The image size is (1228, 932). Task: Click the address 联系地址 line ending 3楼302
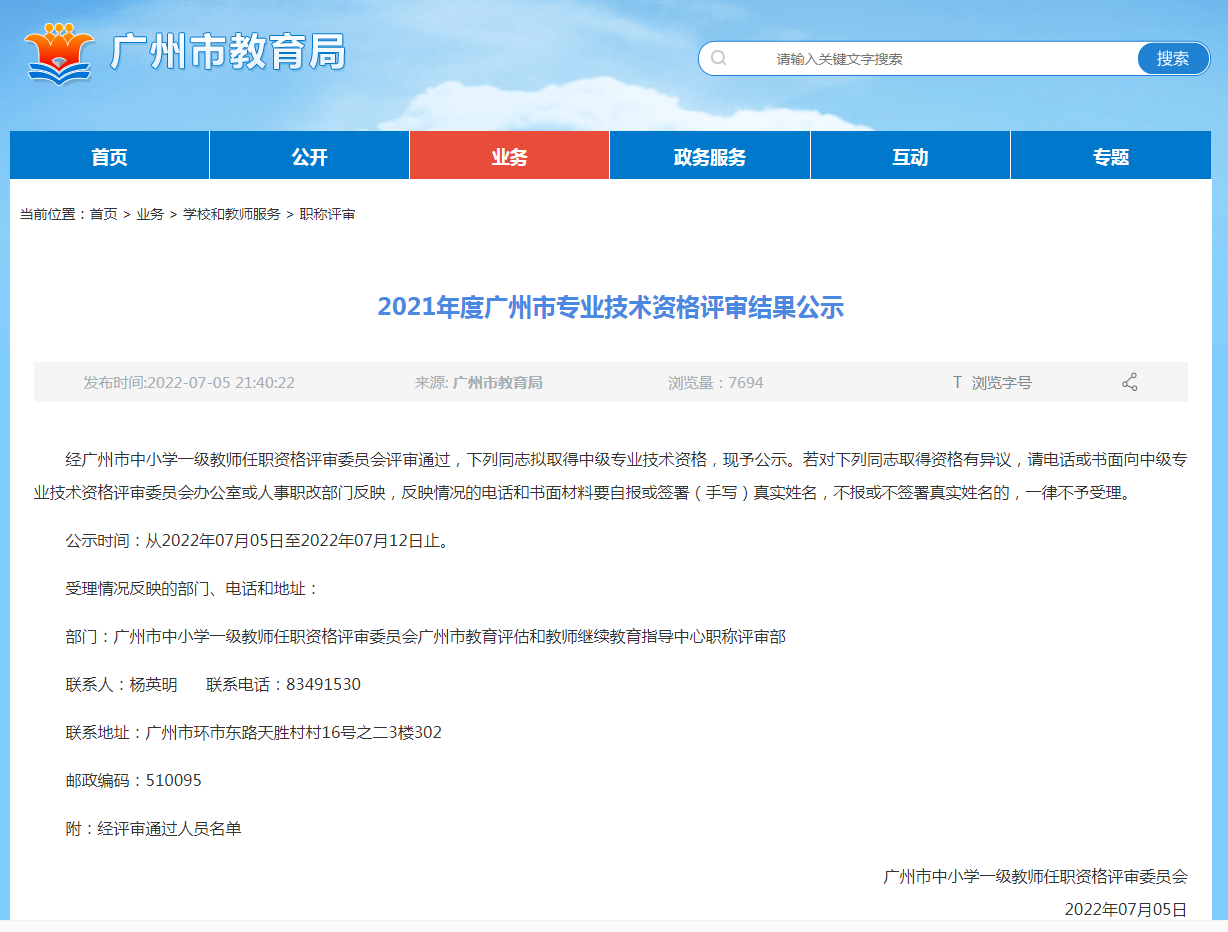pyautogui.click(x=254, y=733)
